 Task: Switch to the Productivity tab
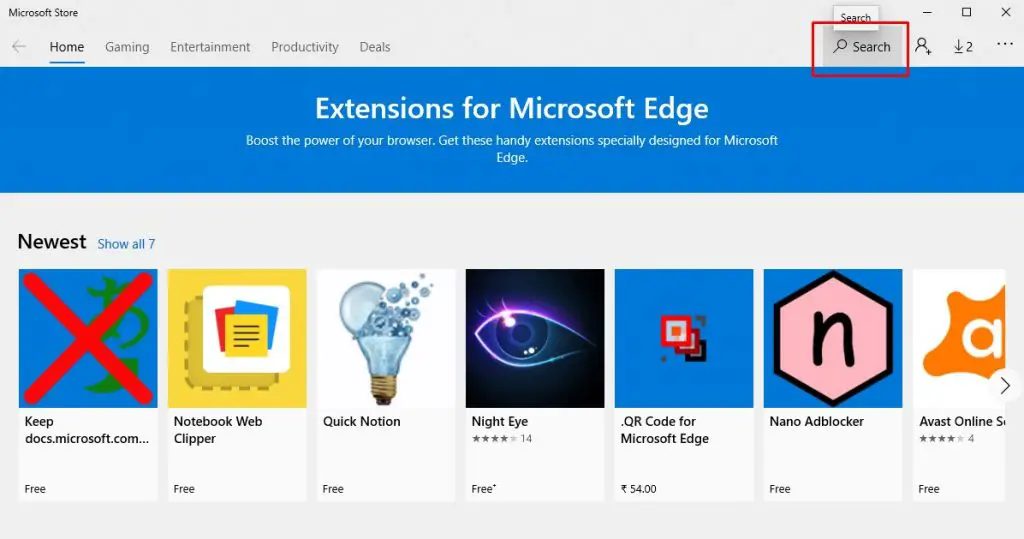pos(305,47)
